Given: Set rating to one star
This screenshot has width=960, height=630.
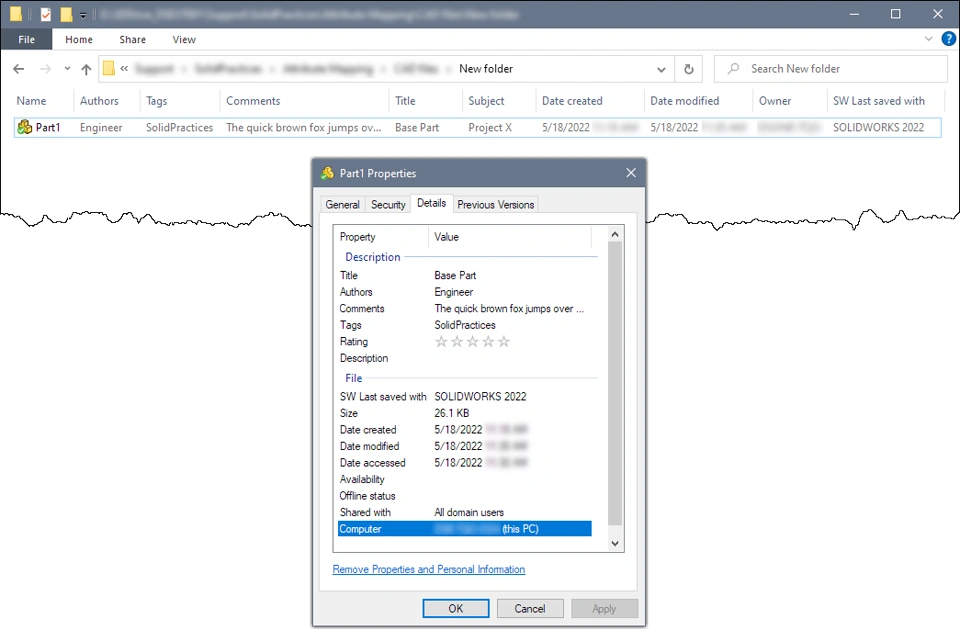Looking at the screenshot, I should tap(441, 342).
